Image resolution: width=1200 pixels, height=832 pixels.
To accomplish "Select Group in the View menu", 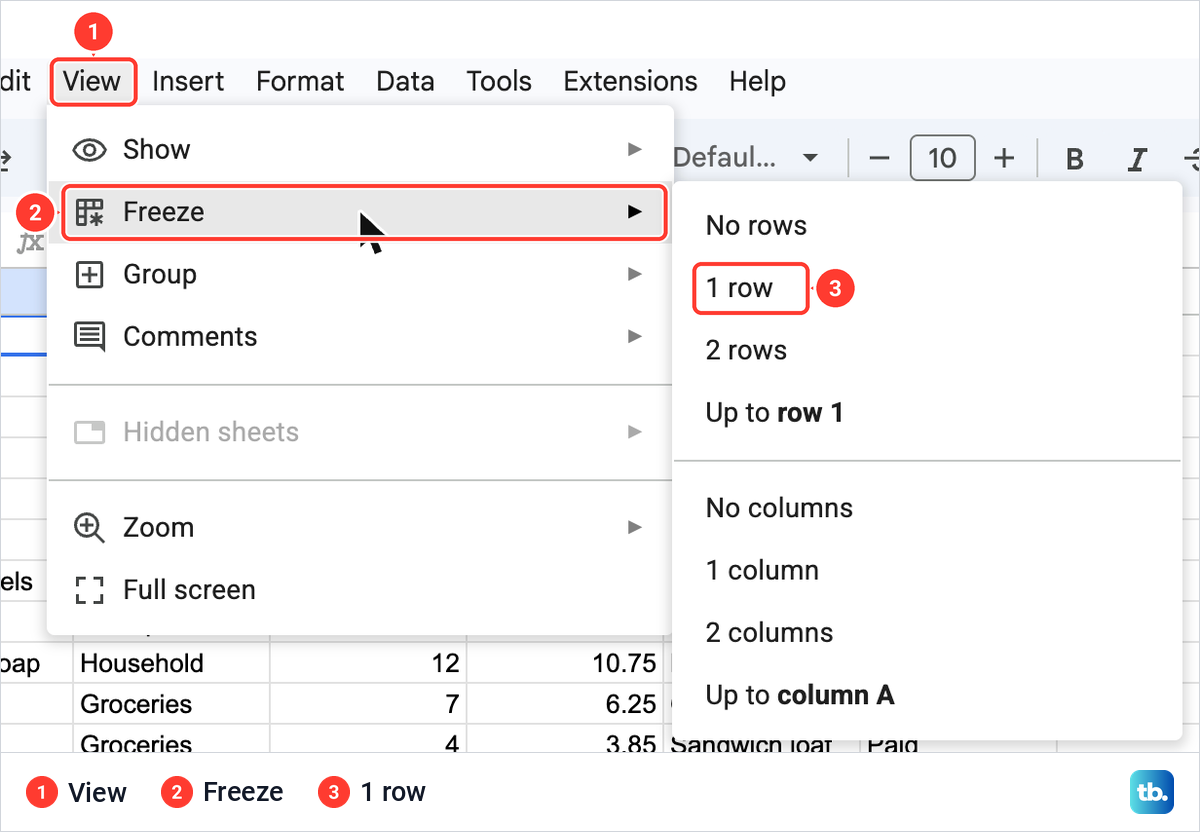I will coord(360,274).
